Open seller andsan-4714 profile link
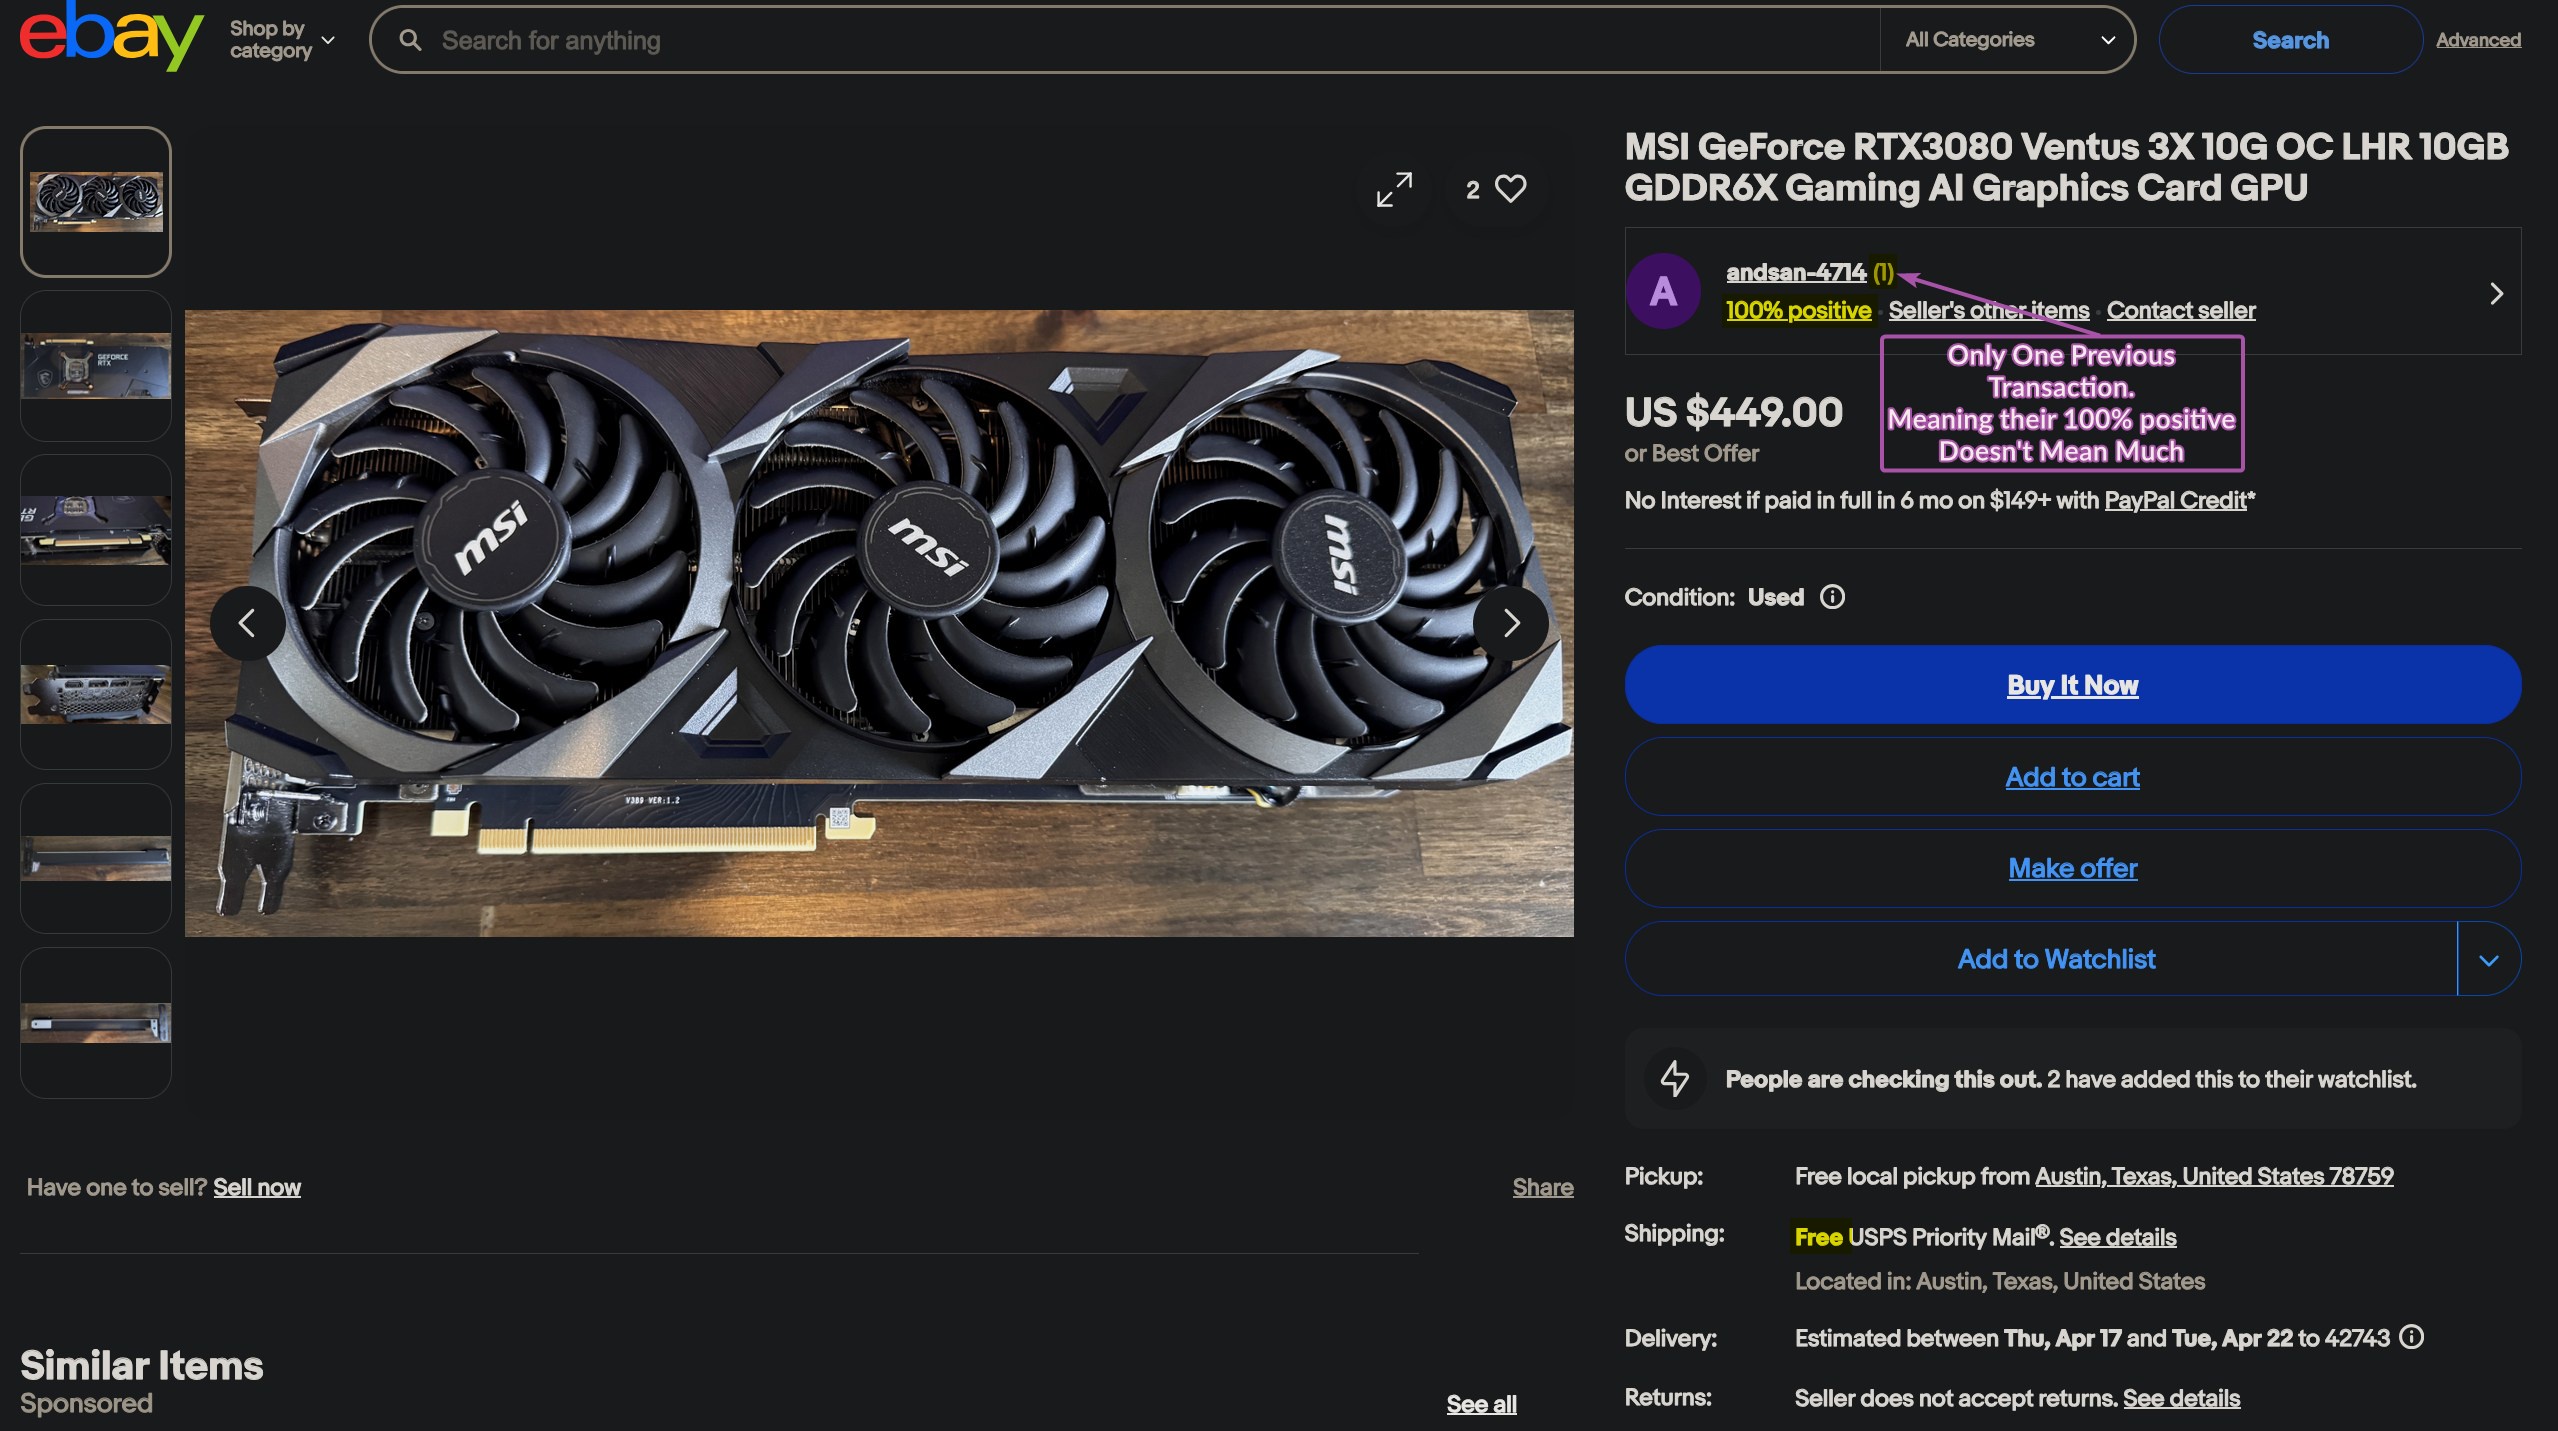Image resolution: width=2558 pixels, height=1431 pixels. point(1795,272)
